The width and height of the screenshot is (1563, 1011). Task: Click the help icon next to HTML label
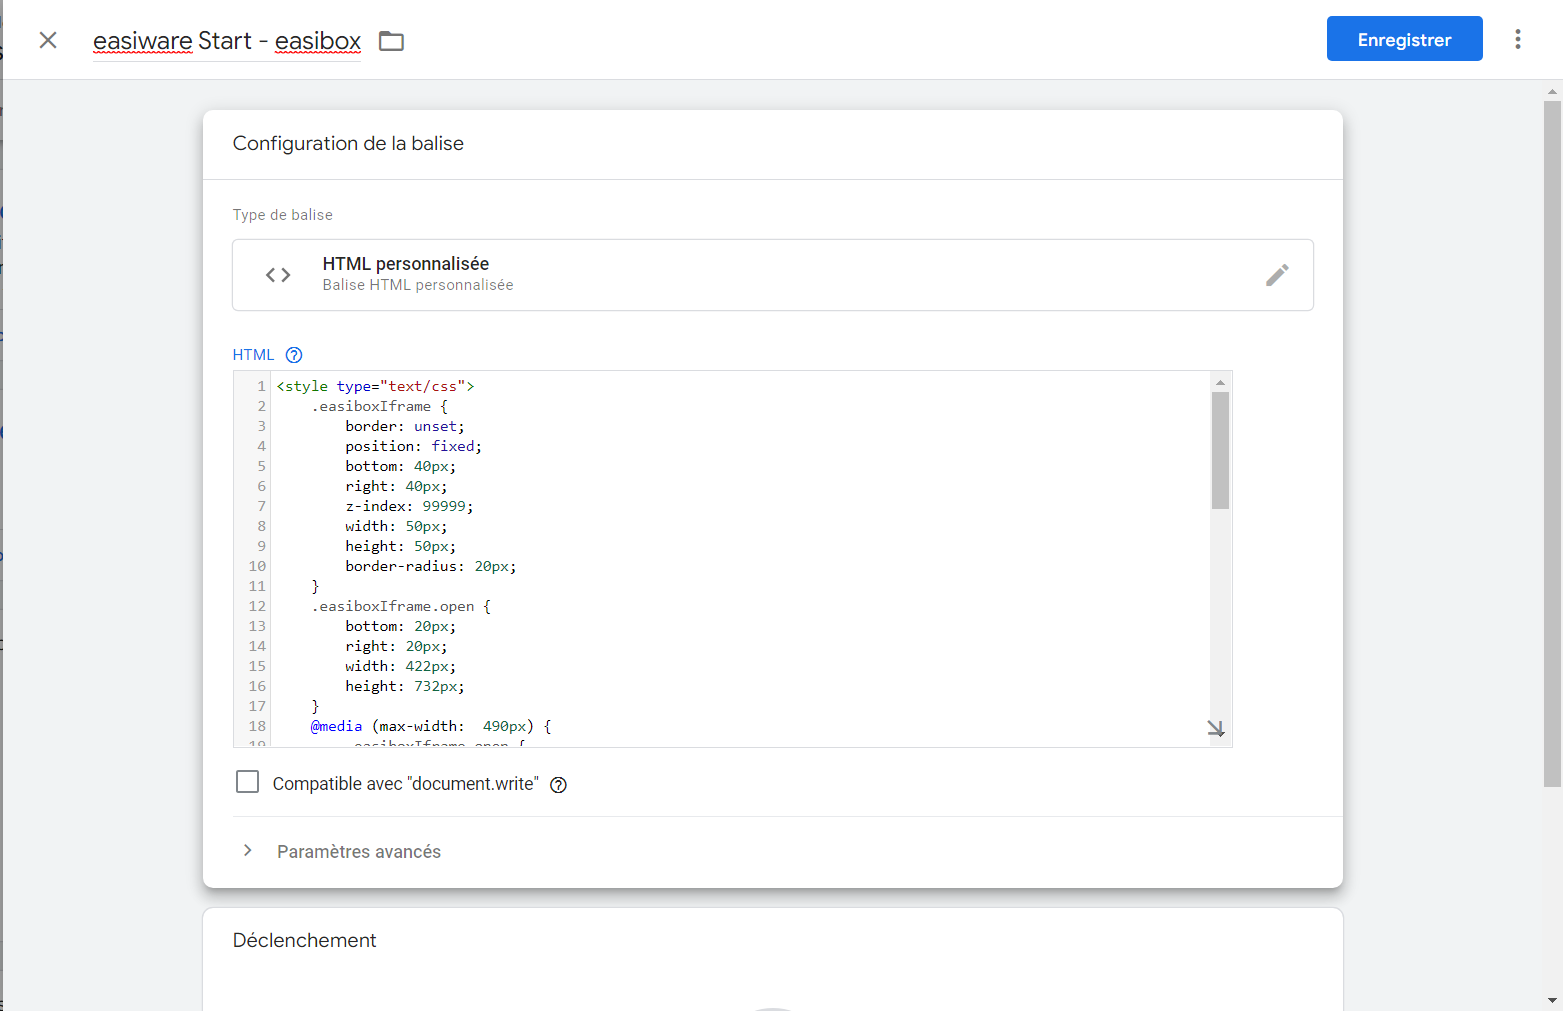pyautogui.click(x=294, y=355)
